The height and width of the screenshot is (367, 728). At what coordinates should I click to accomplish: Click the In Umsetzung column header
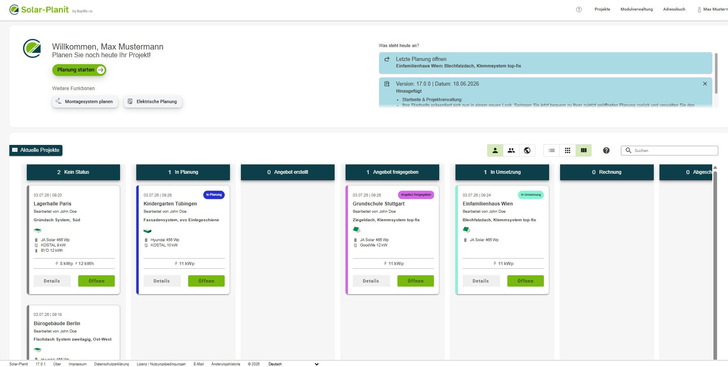point(502,172)
